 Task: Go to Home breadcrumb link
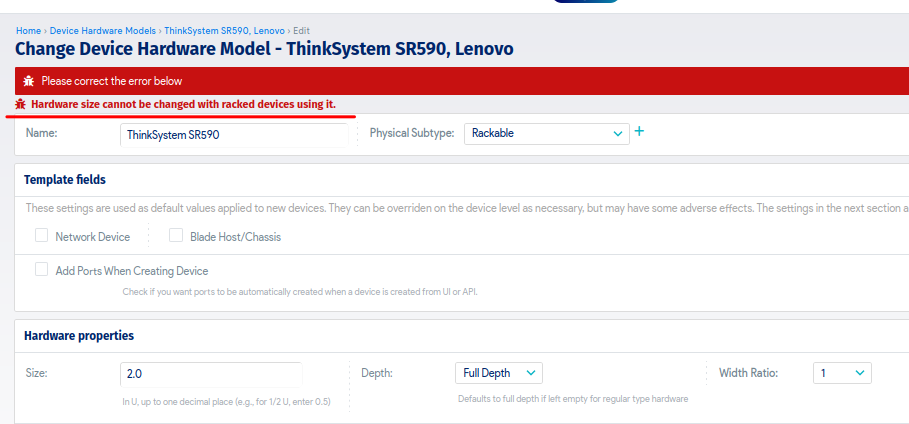tap(28, 31)
